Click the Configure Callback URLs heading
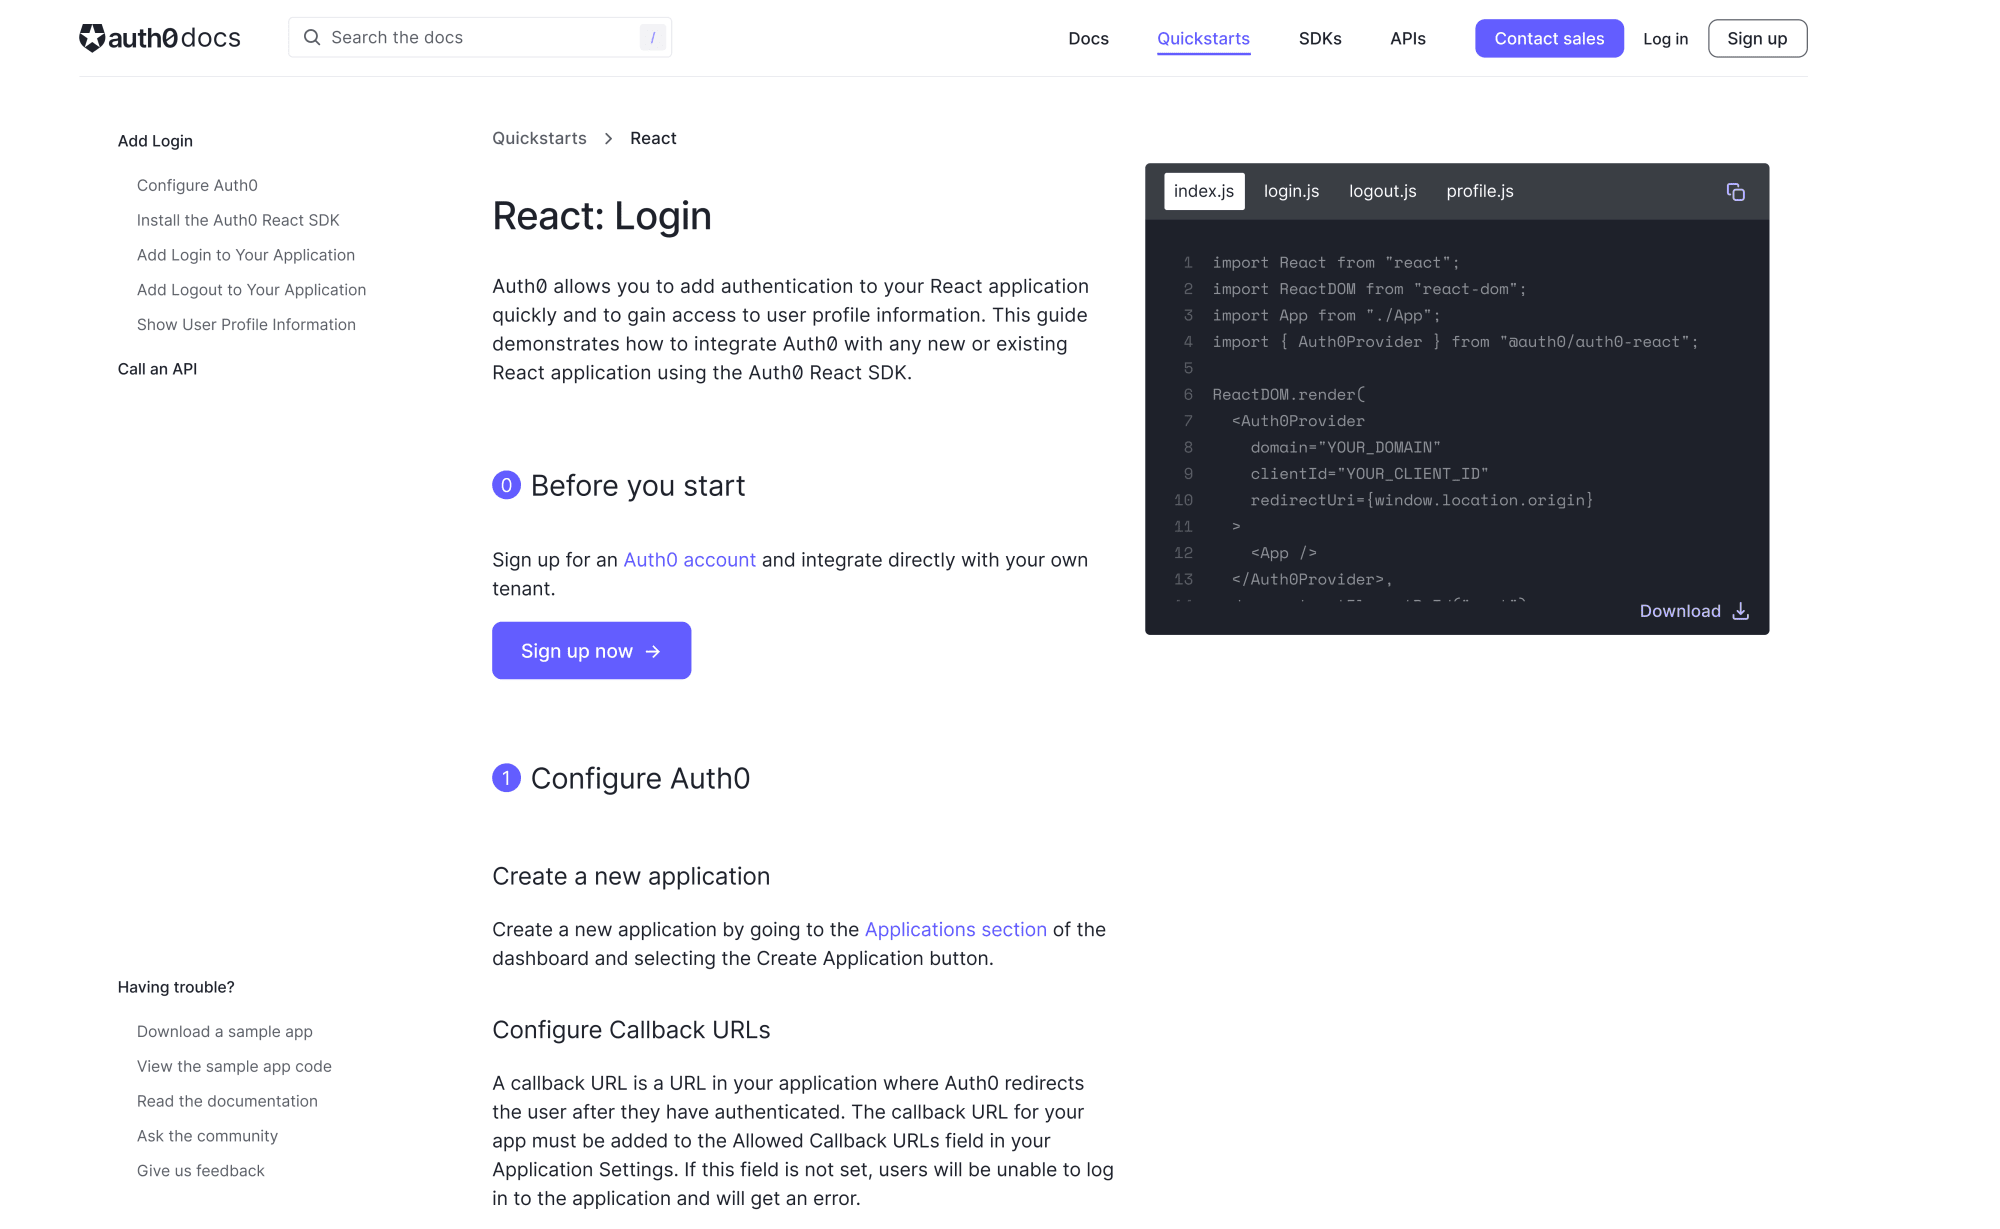Viewport: 2000px width, 1229px height. (x=631, y=1031)
